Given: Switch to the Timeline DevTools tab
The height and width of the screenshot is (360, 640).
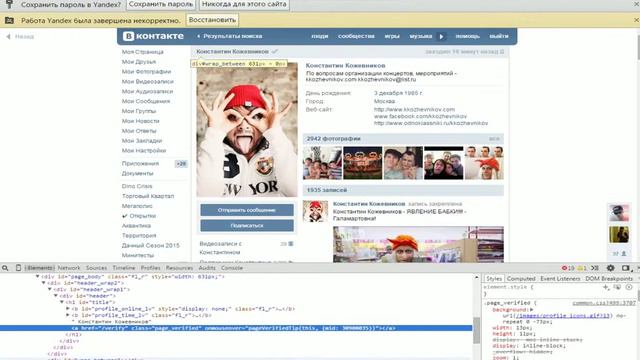Looking at the screenshot, I should (124, 268).
